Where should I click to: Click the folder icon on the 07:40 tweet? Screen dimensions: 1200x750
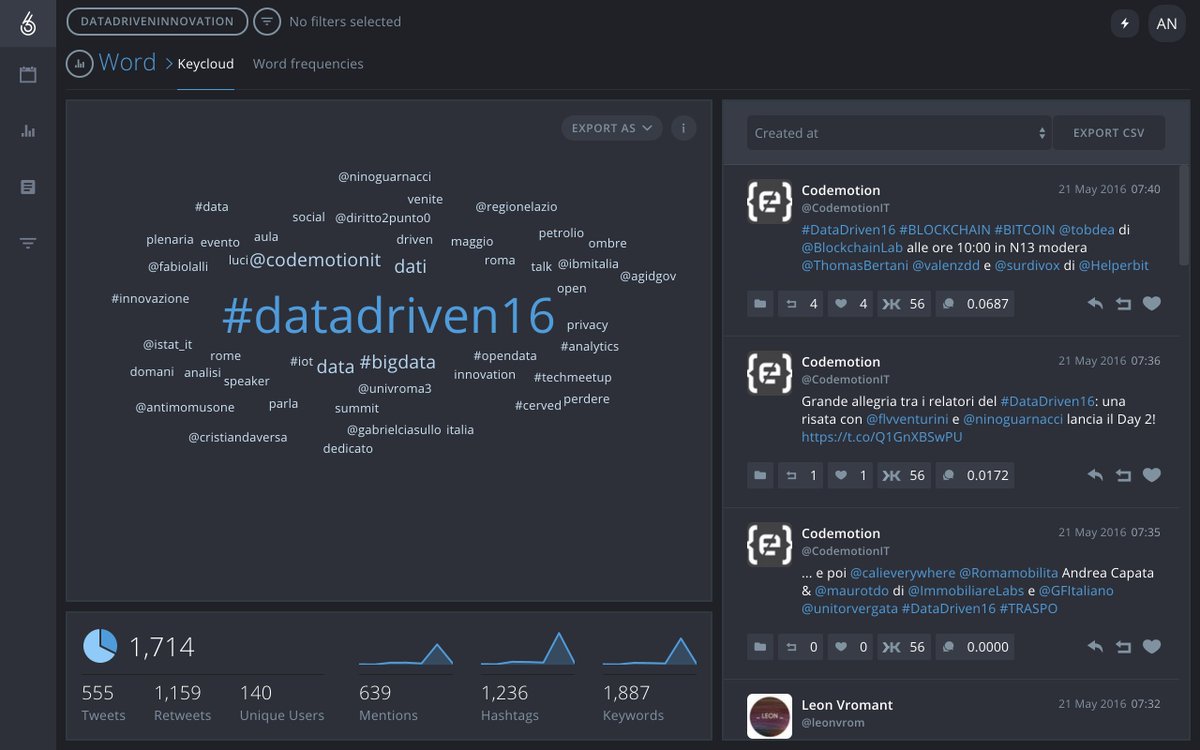tap(761, 303)
